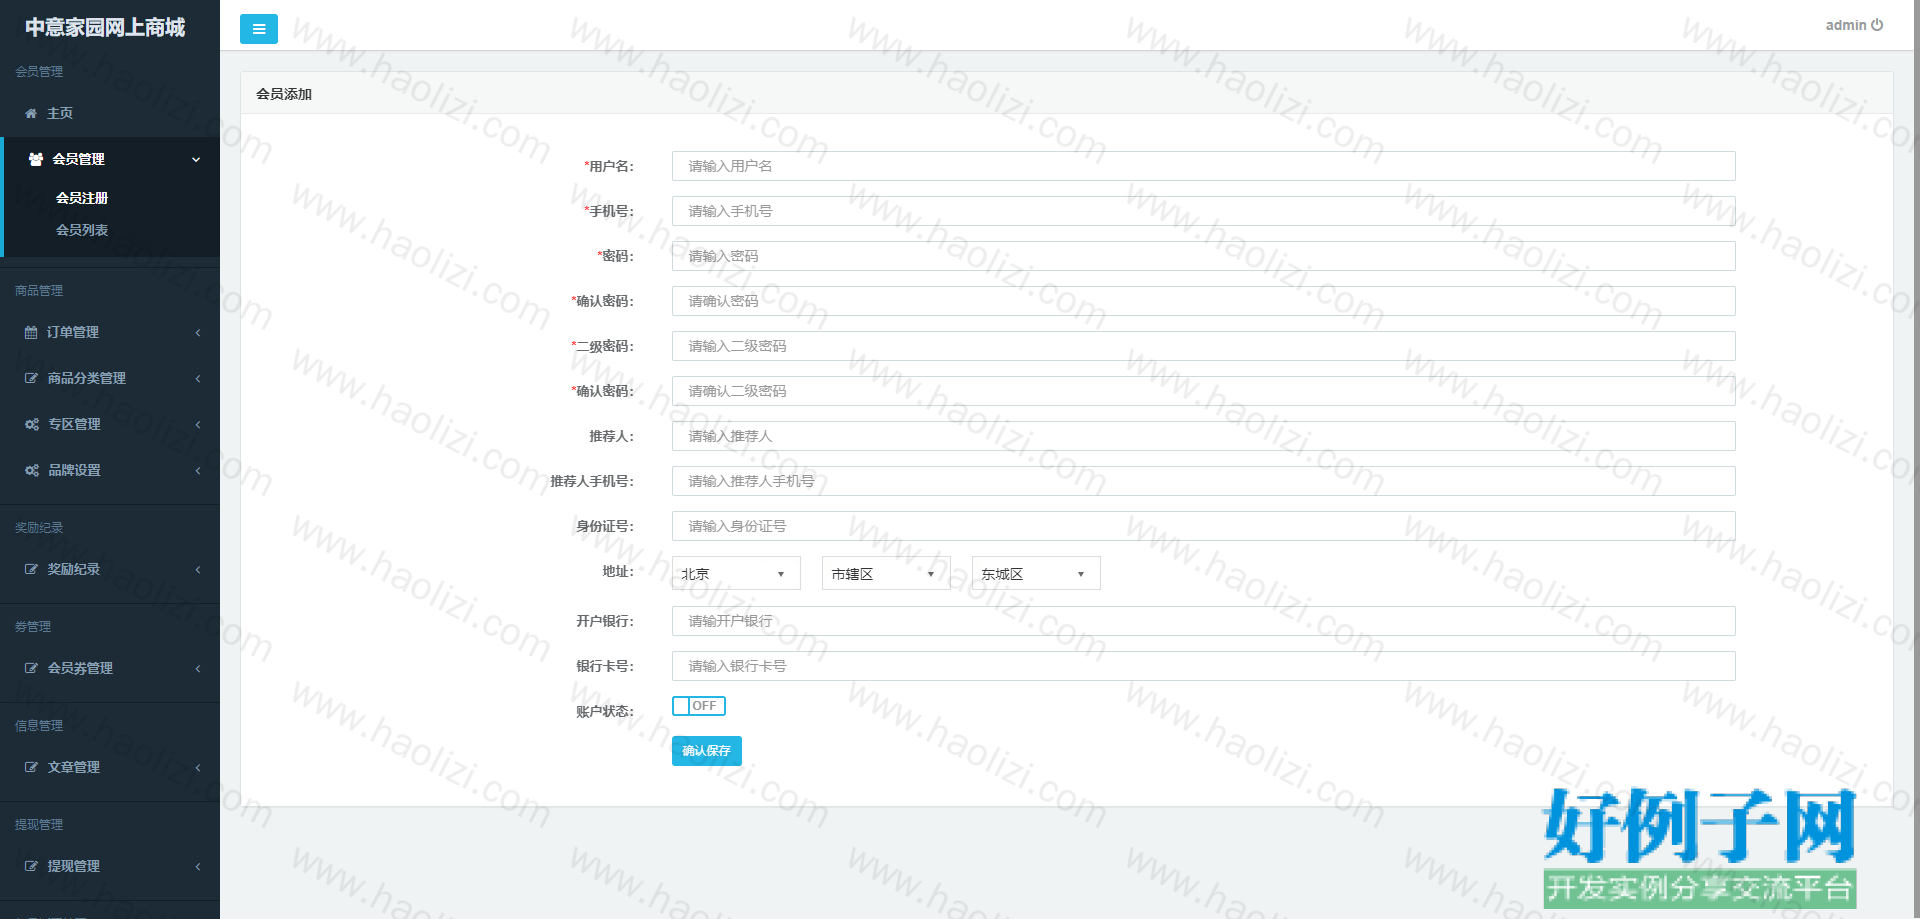
Task: Click the edit icon beside 文章管理
Action: pyautogui.click(x=31, y=767)
